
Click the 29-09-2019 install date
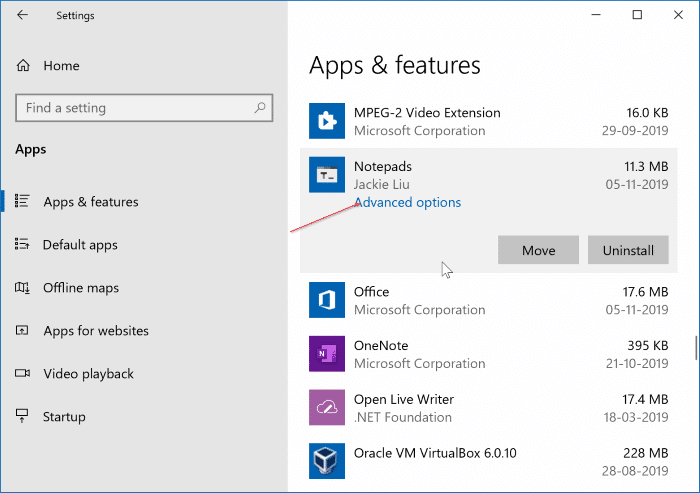click(x=635, y=130)
